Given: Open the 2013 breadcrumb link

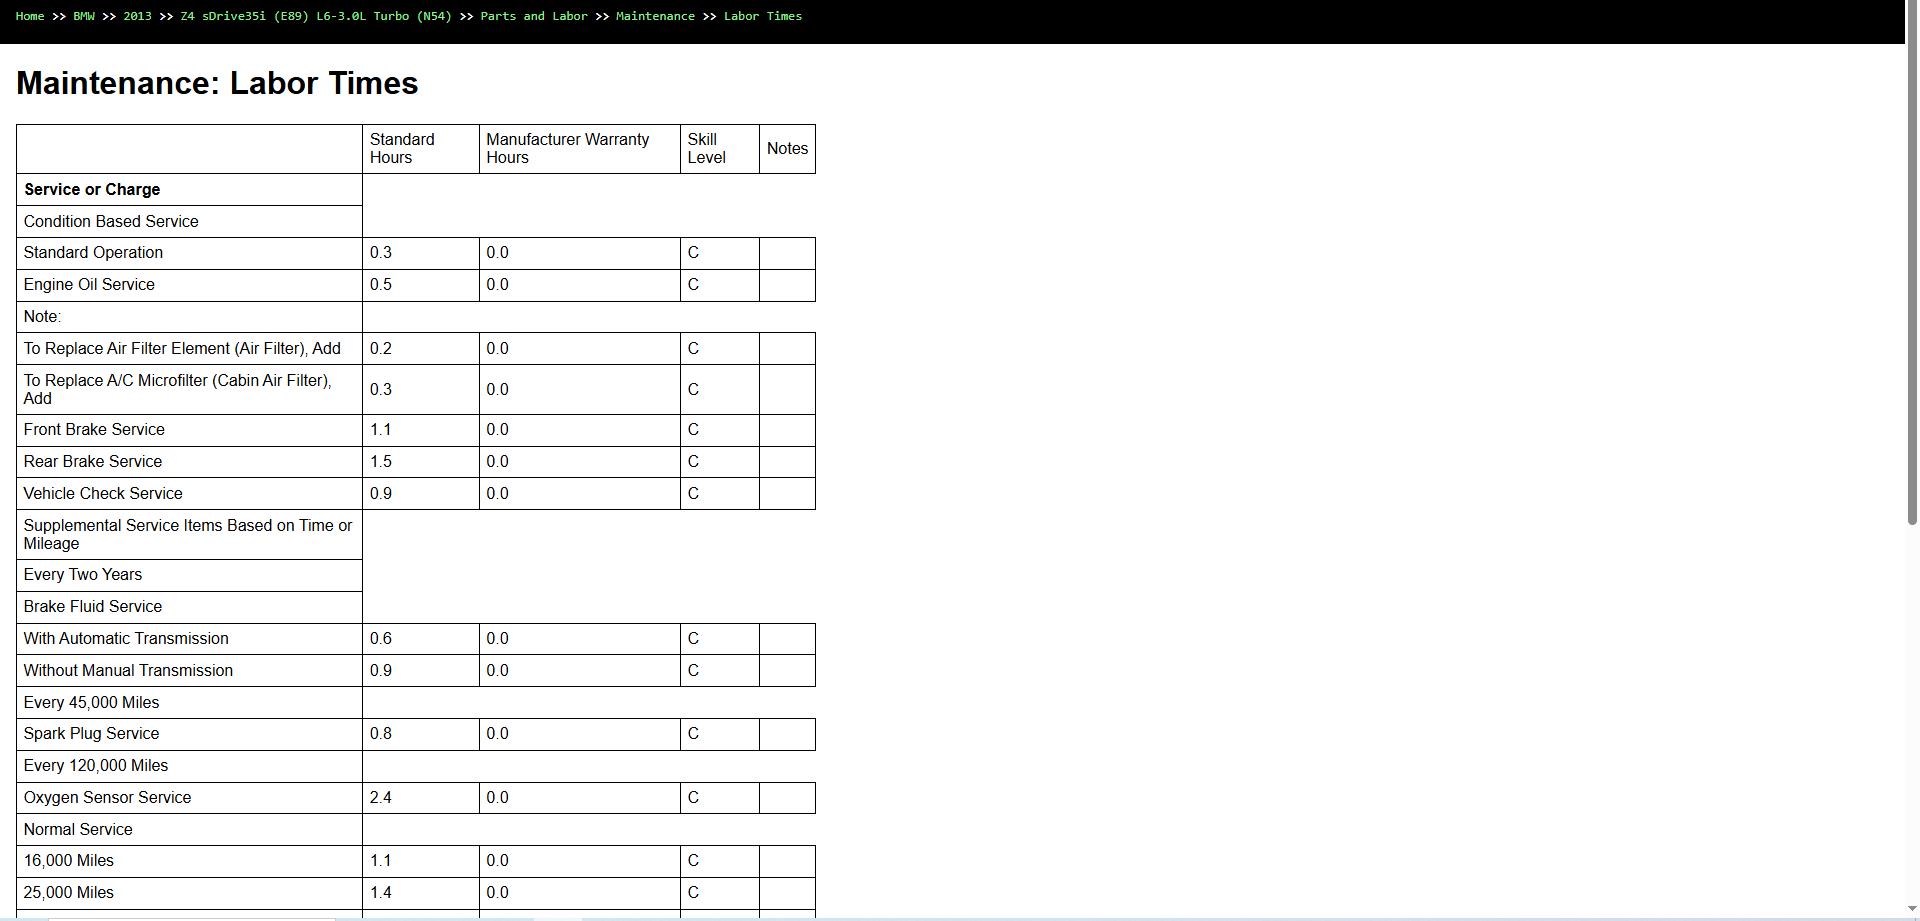Looking at the screenshot, I should 137,16.
